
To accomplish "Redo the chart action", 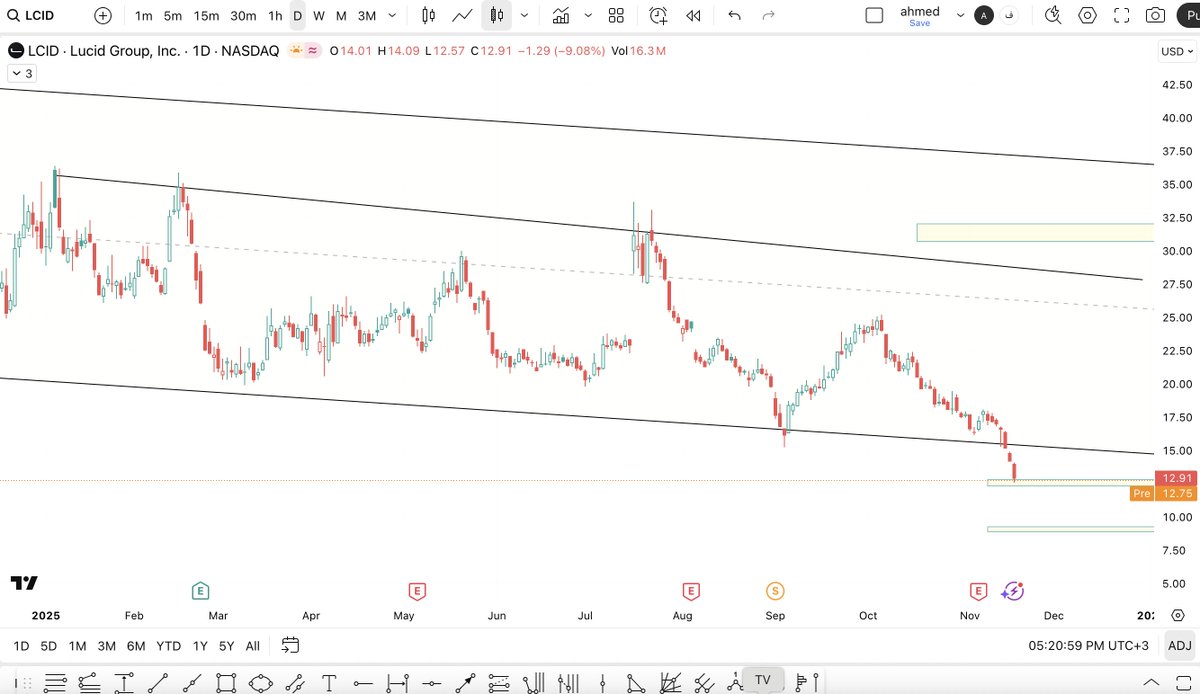I will pos(768,15).
